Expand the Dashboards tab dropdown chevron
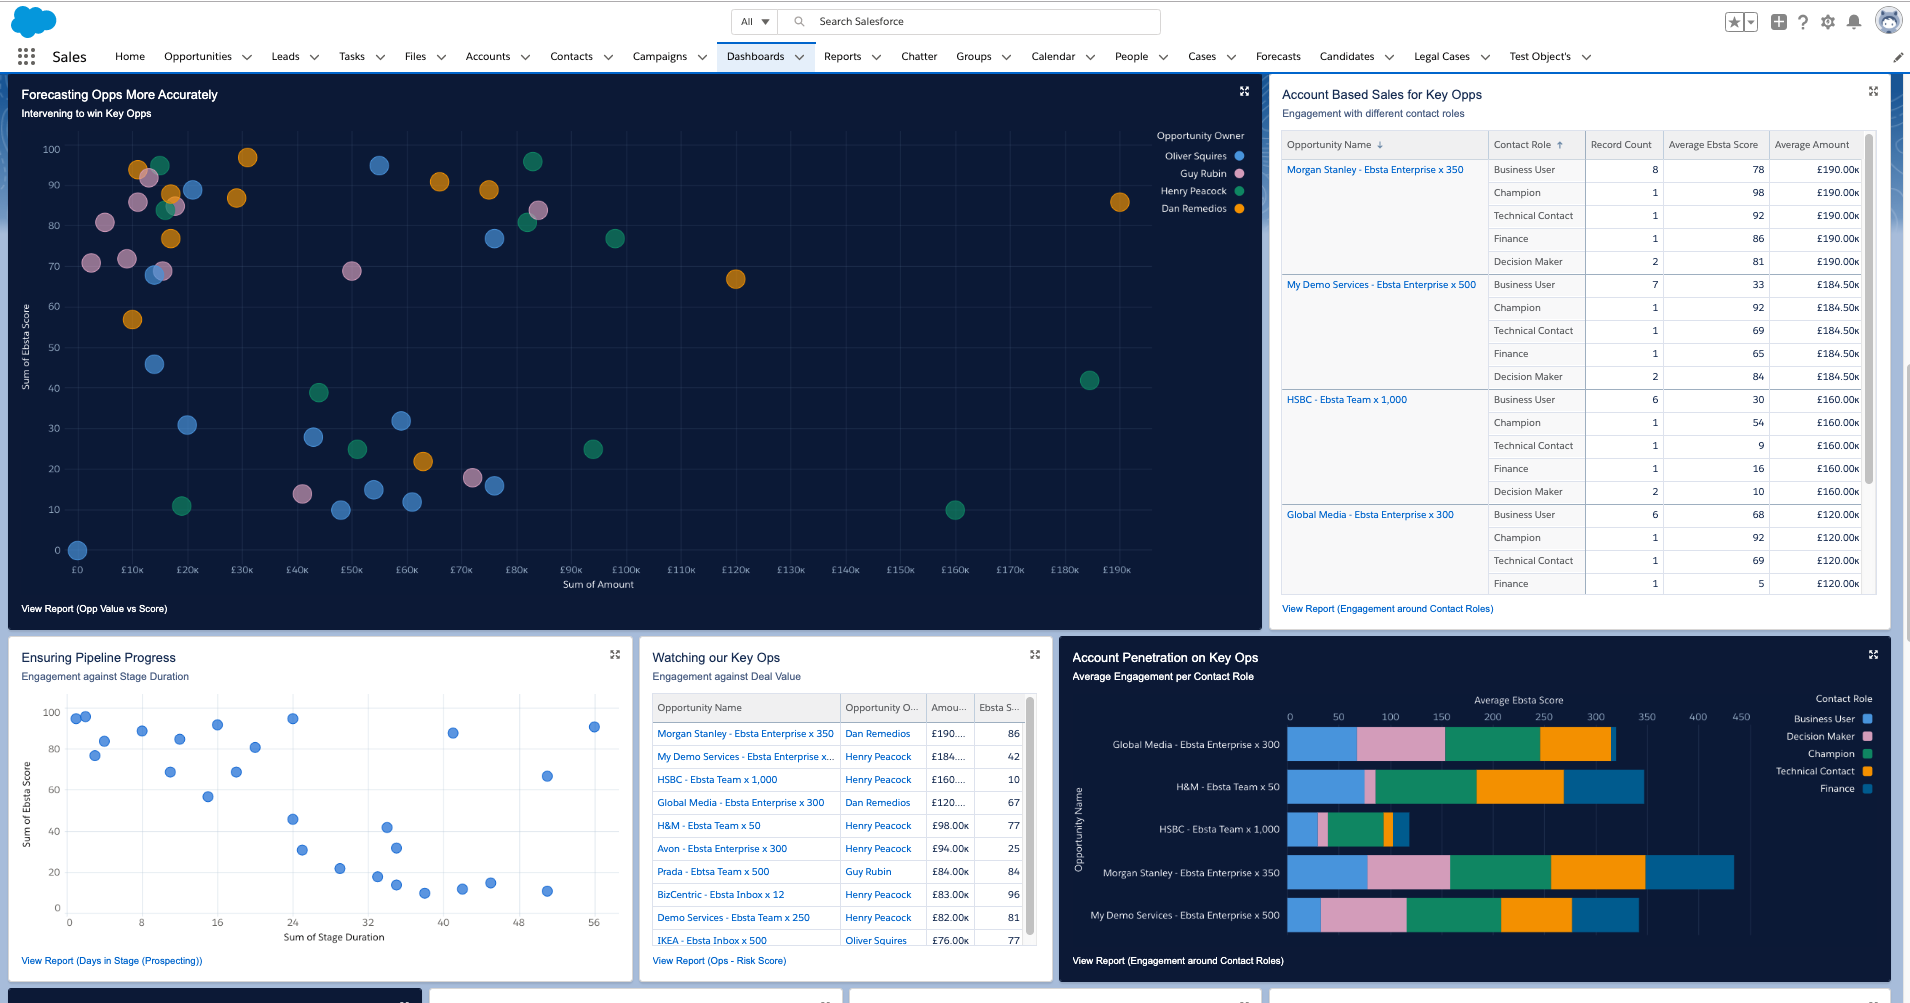The width and height of the screenshot is (1910, 1003). 799,57
